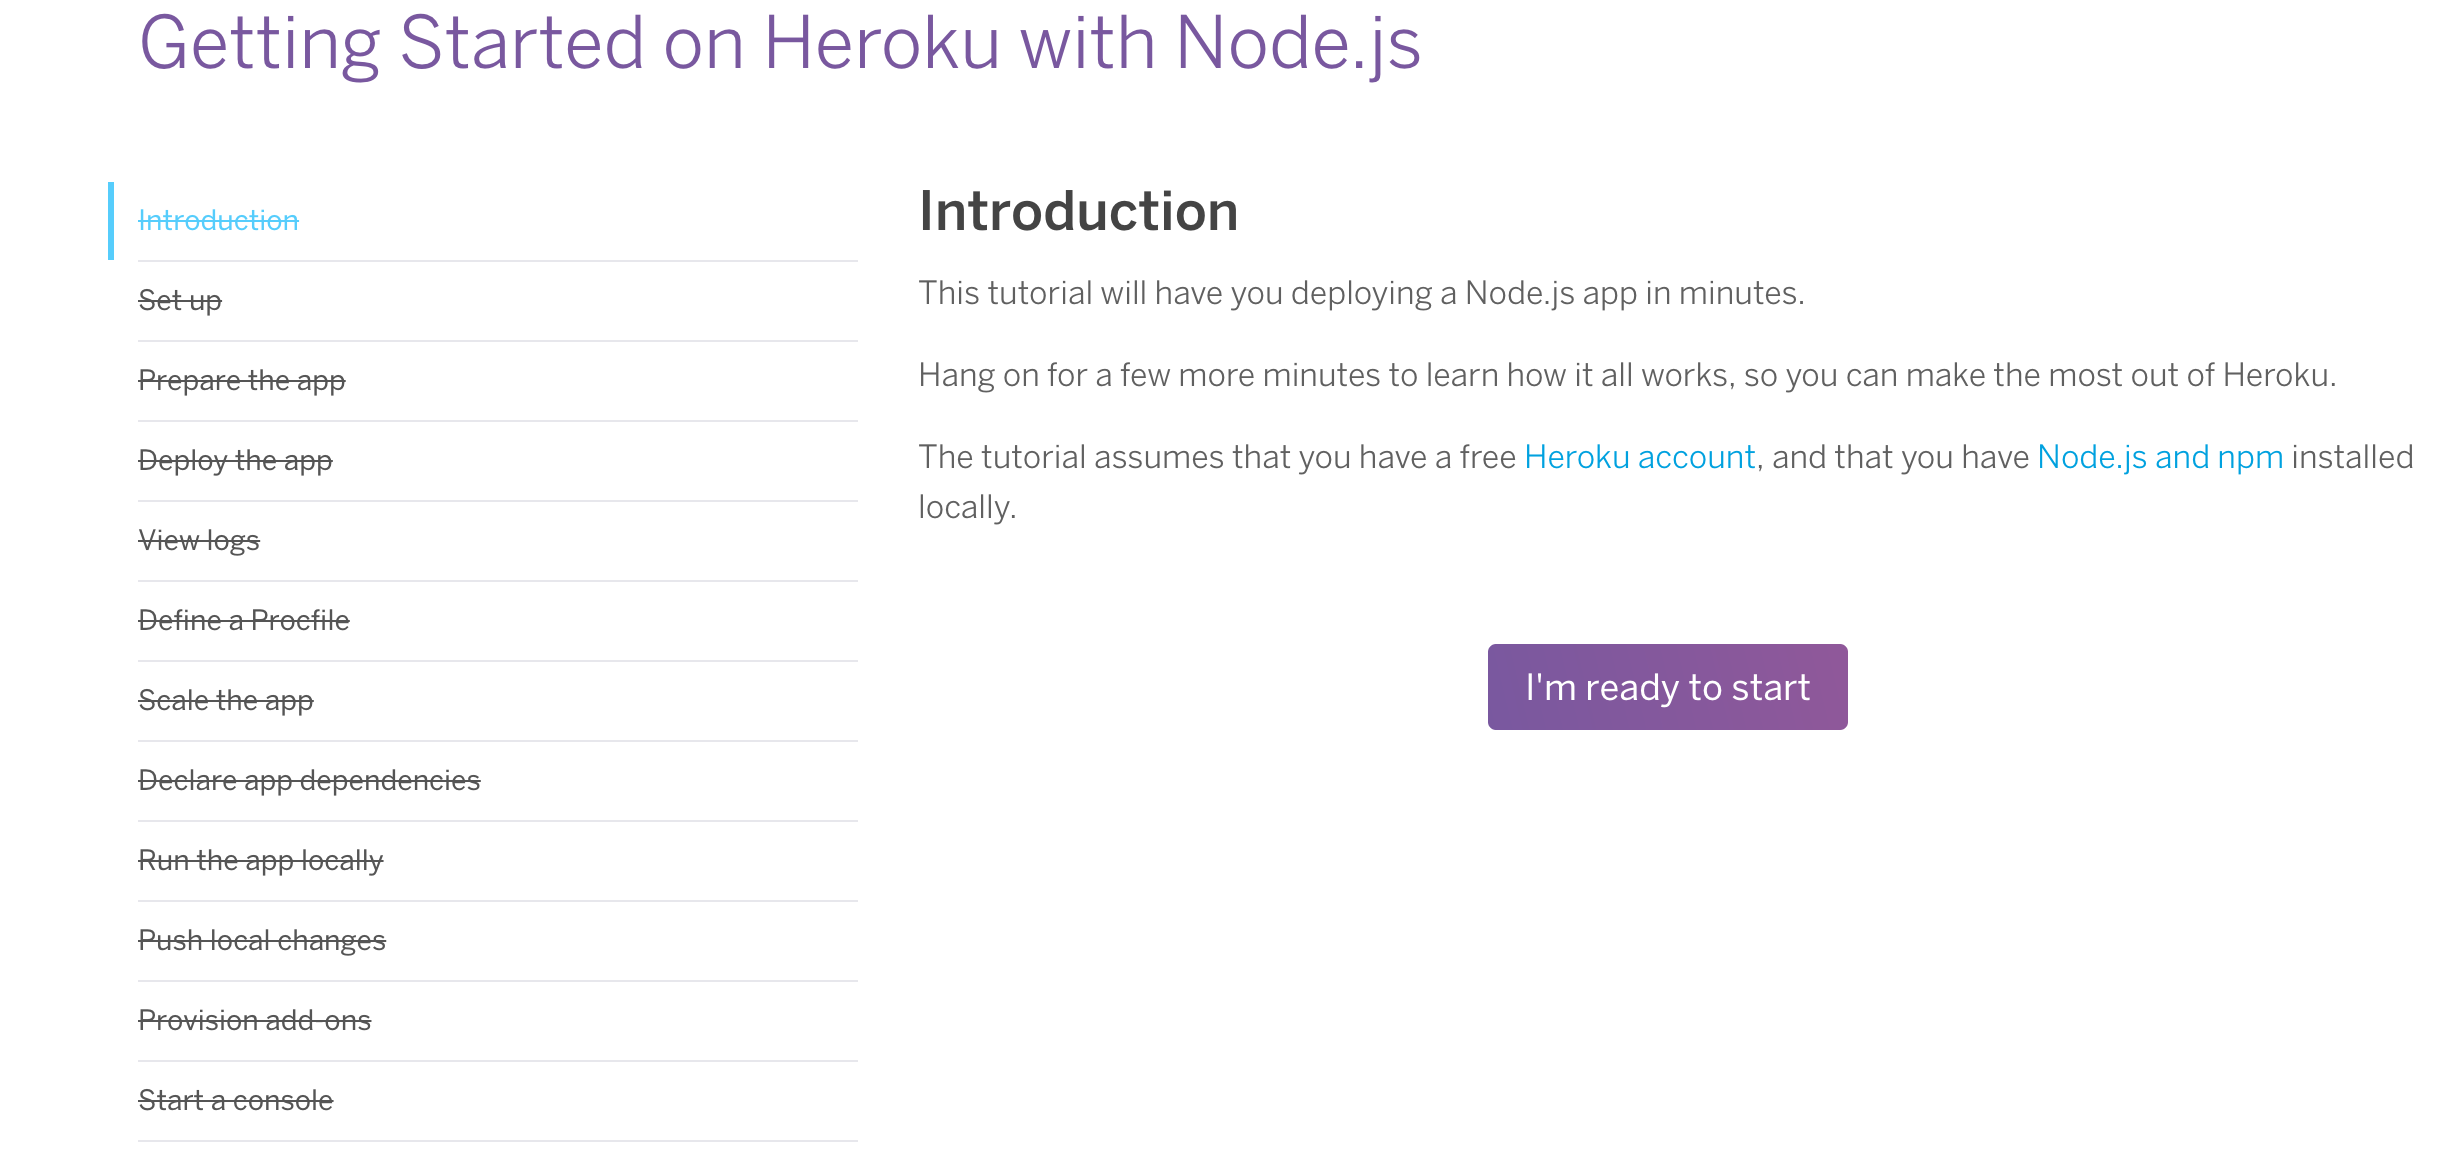Open Declare app dependencies step

(x=309, y=780)
